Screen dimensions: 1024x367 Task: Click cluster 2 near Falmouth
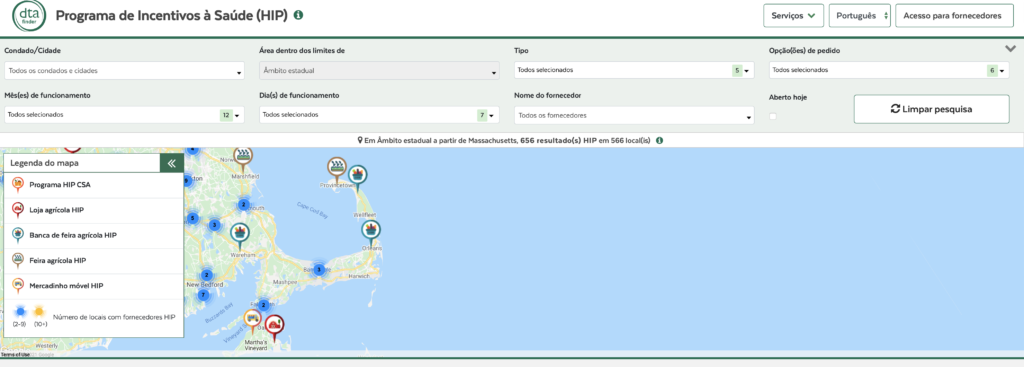pyautogui.click(x=264, y=304)
